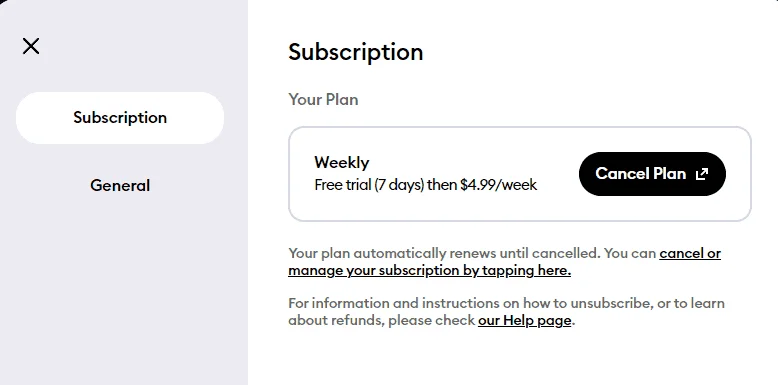Click the word 'Plan' inside the black button
The width and height of the screenshot is (778, 385).
point(670,174)
